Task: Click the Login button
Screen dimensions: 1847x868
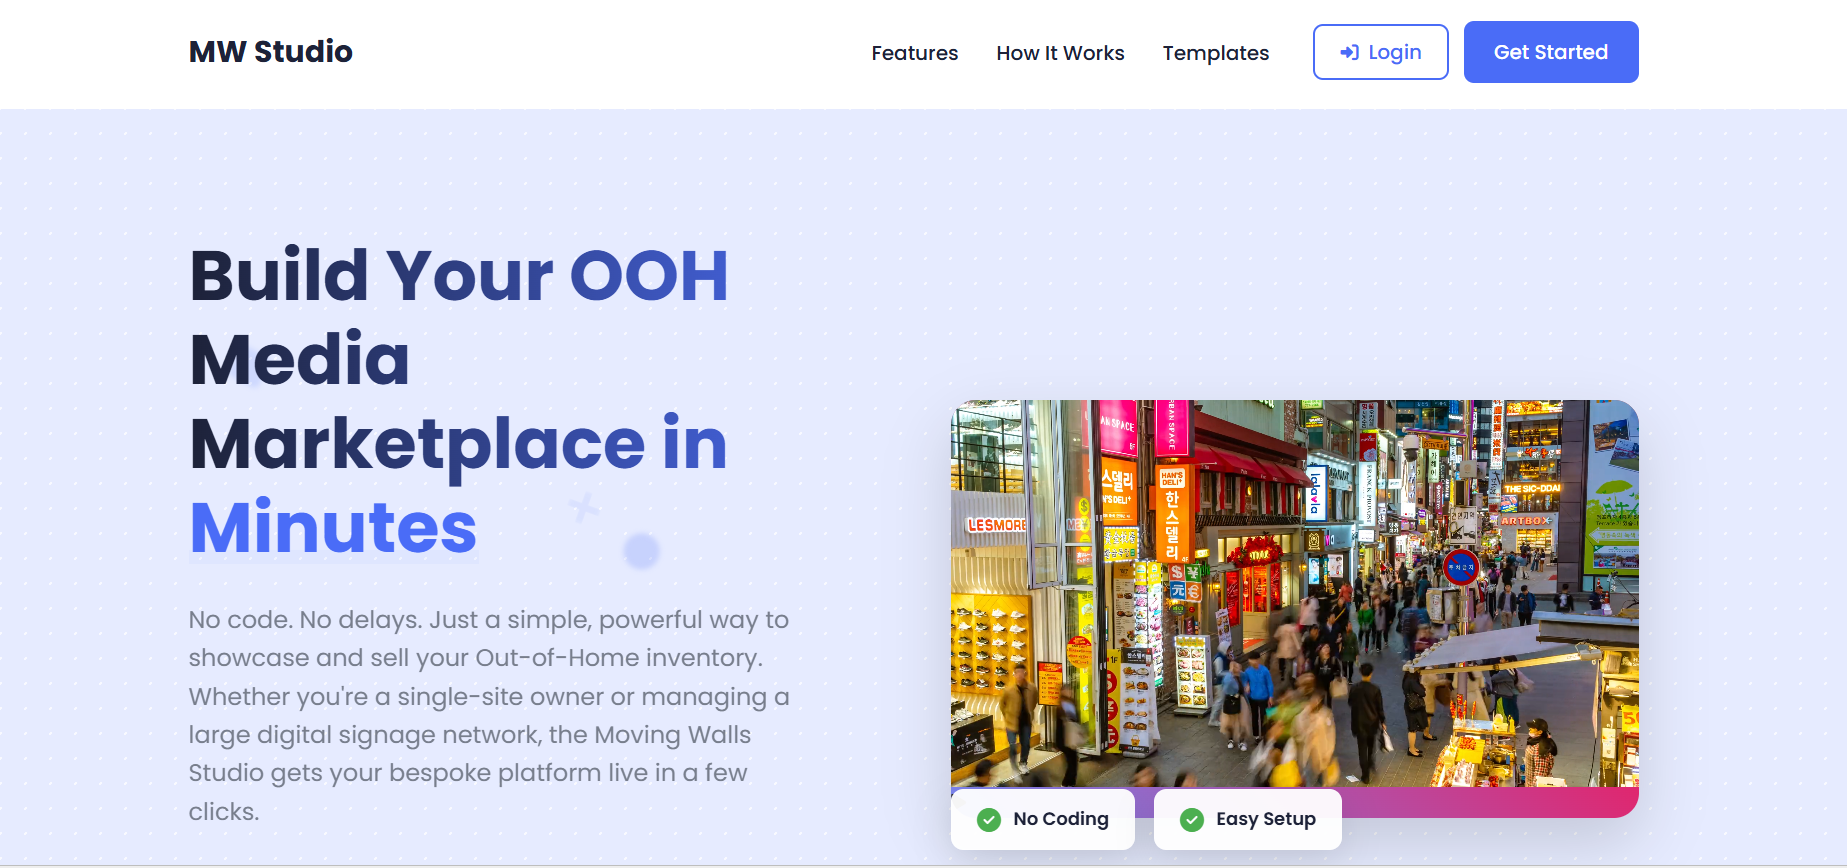Action: (1380, 52)
